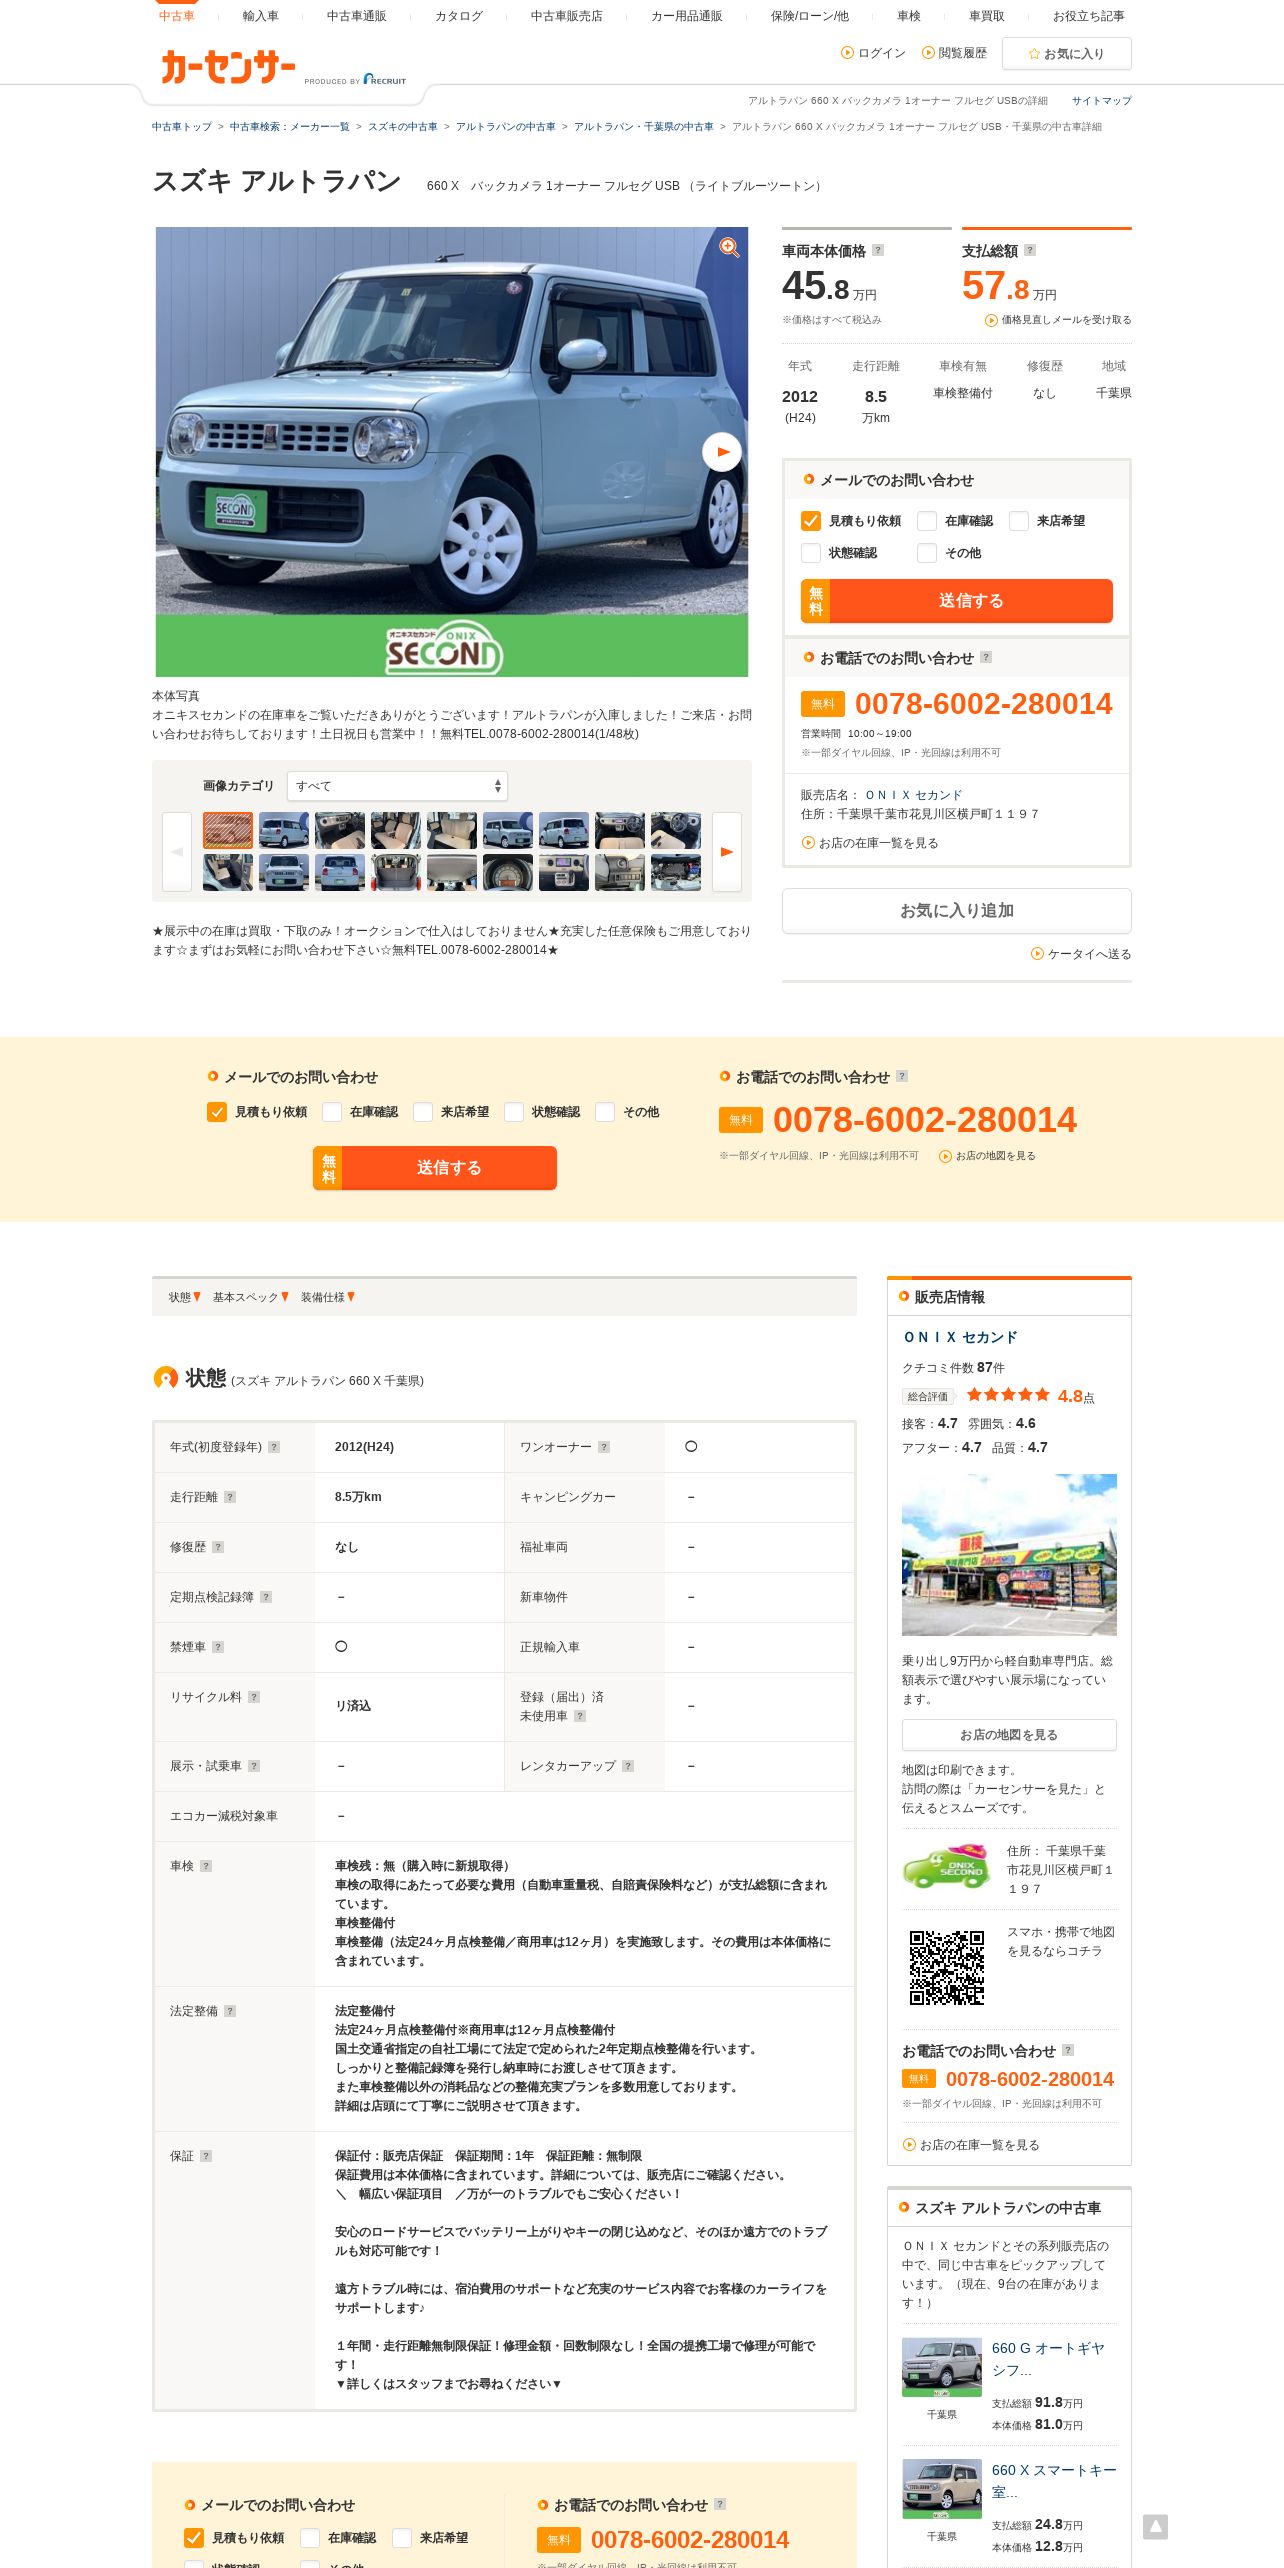Play the car photo slideshow
Screen dimensions: 1284x2568
(x=722, y=452)
